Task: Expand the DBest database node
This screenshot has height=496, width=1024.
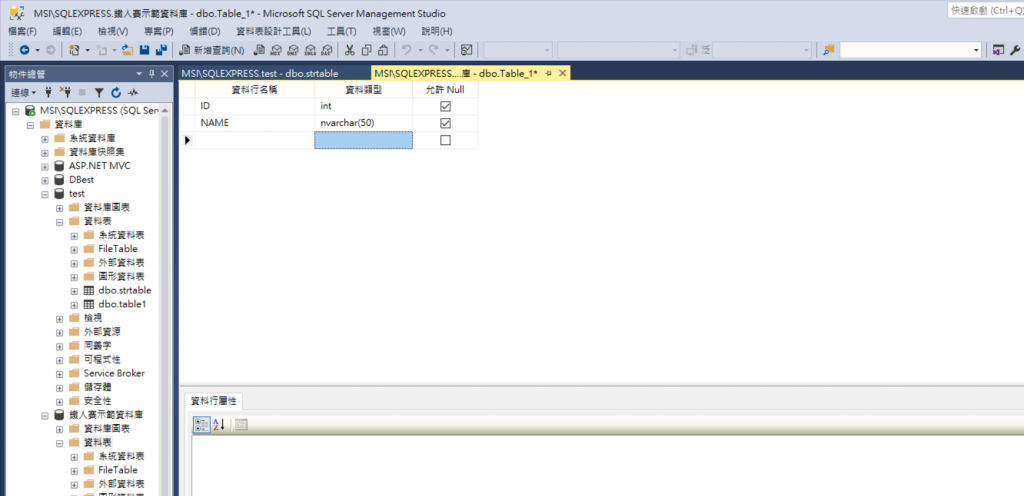Action: click(x=45, y=180)
